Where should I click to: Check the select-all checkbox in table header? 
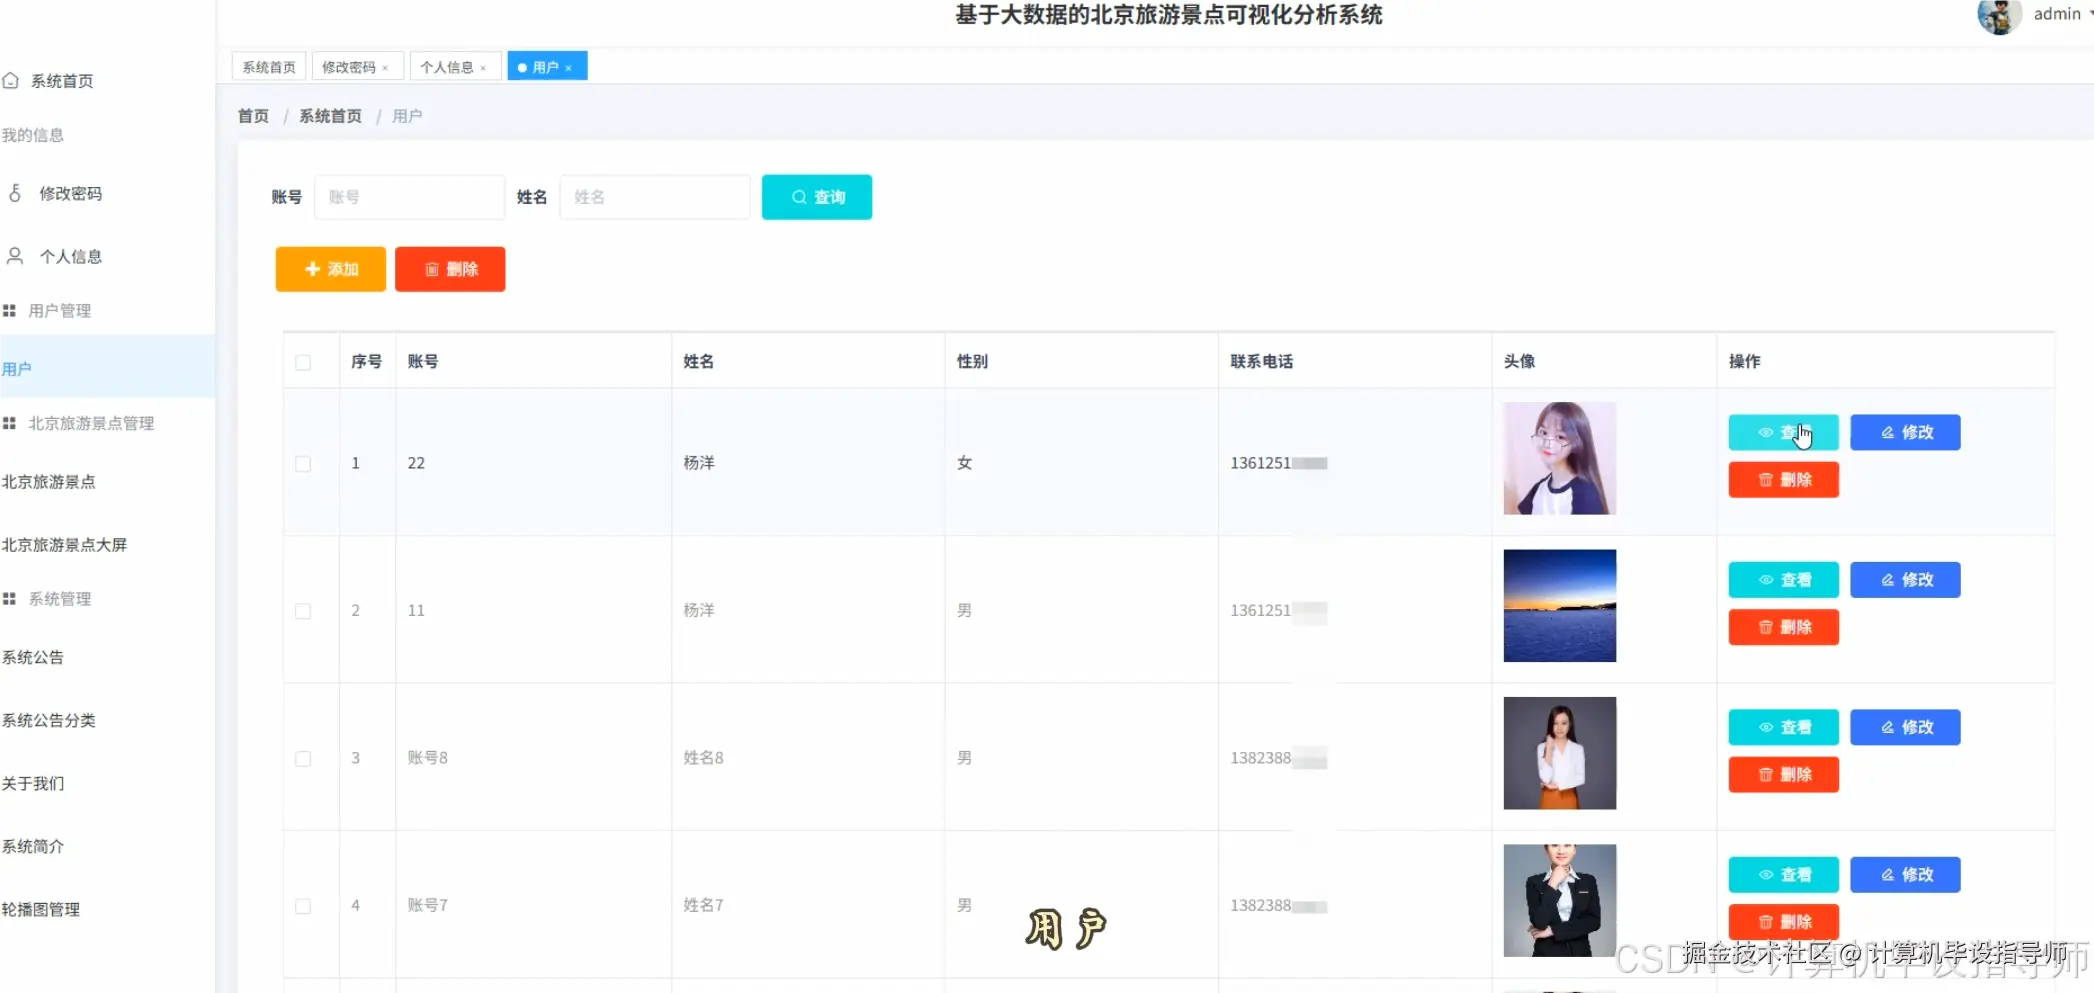click(304, 363)
